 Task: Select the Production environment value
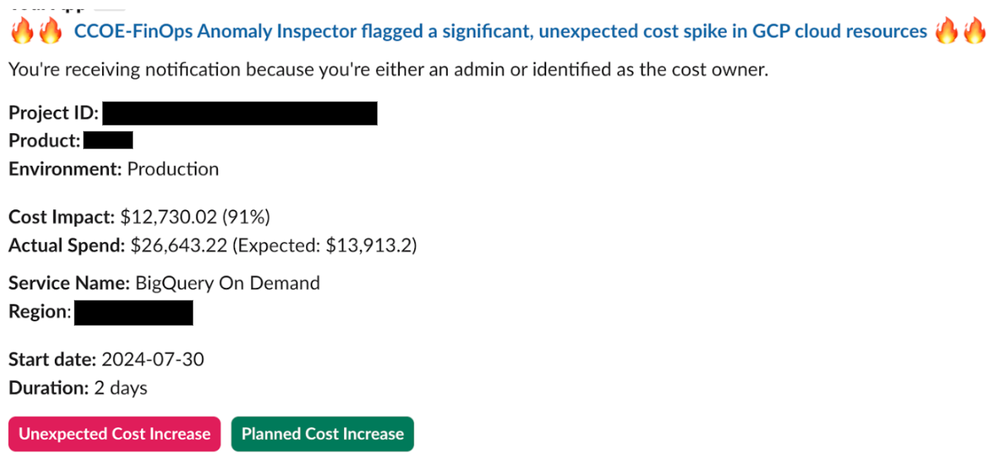pyautogui.click(x=172, y=169)
